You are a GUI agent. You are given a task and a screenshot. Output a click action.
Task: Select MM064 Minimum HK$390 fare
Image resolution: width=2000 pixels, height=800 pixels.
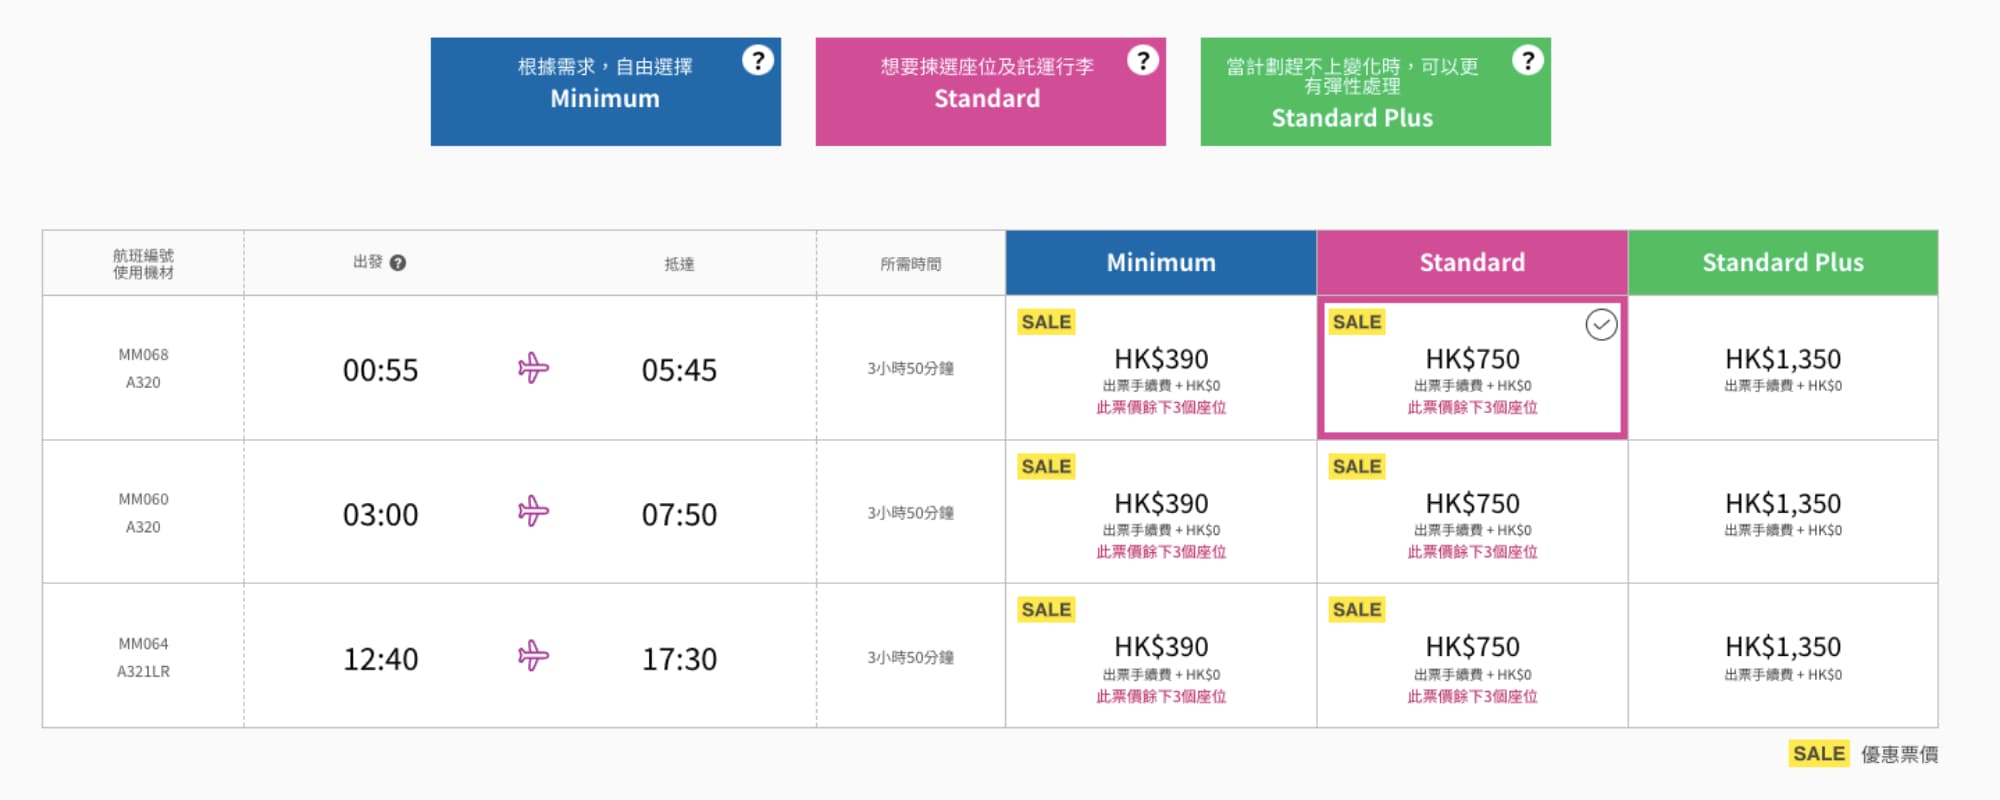[x=1161, y=656]
